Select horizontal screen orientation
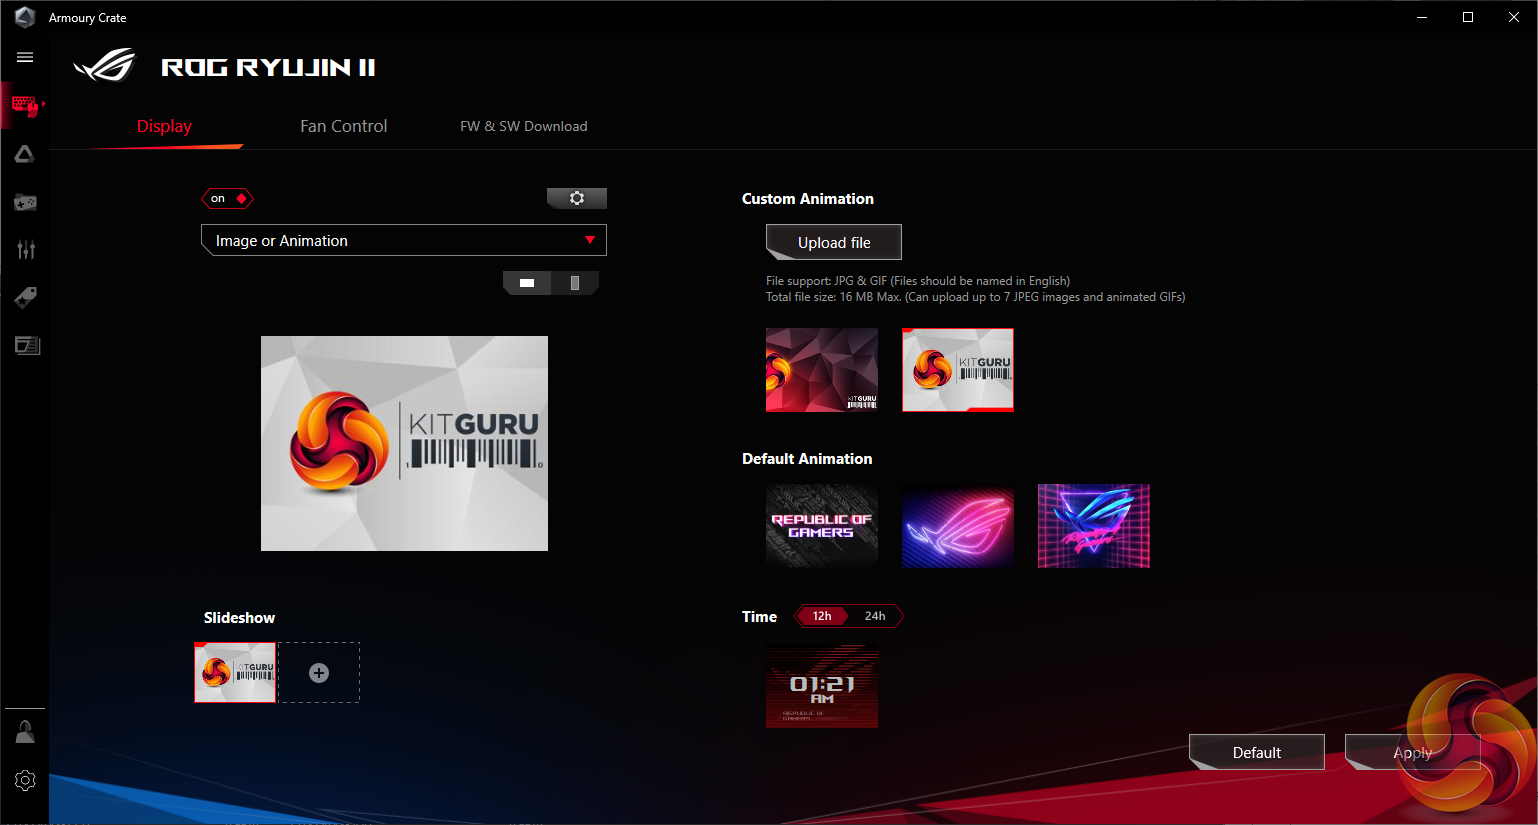Screen dimensions: 1538x825 [527, 283]
